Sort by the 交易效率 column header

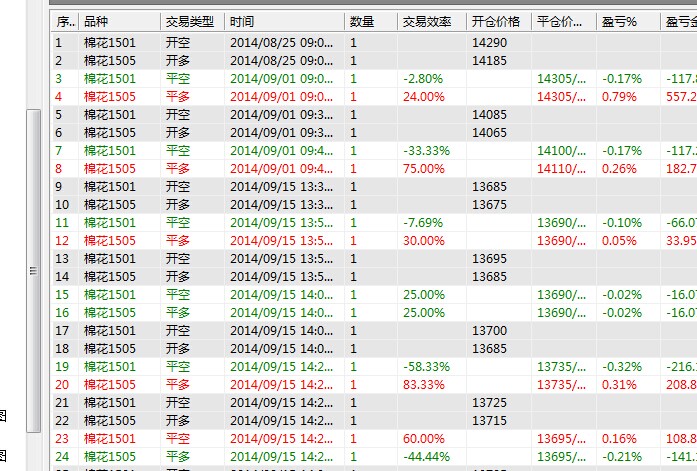pyautogui.click(x=432, y=21)
